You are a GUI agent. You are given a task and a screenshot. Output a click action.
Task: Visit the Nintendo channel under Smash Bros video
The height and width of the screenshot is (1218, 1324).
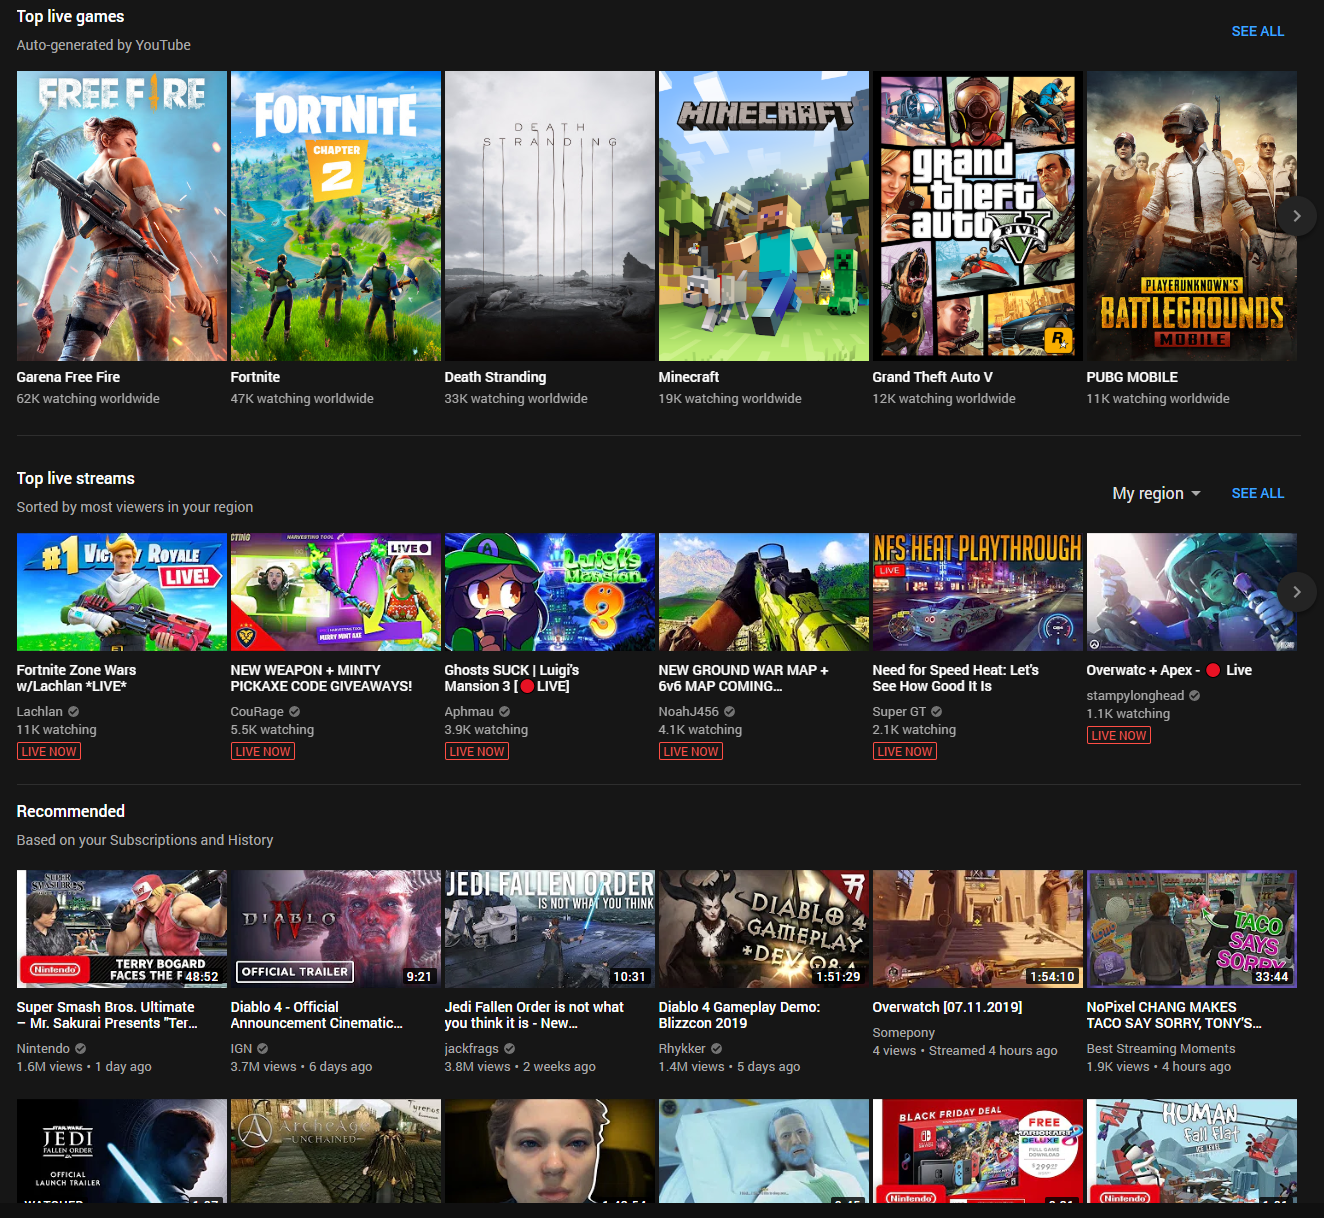click(43, 1049)
